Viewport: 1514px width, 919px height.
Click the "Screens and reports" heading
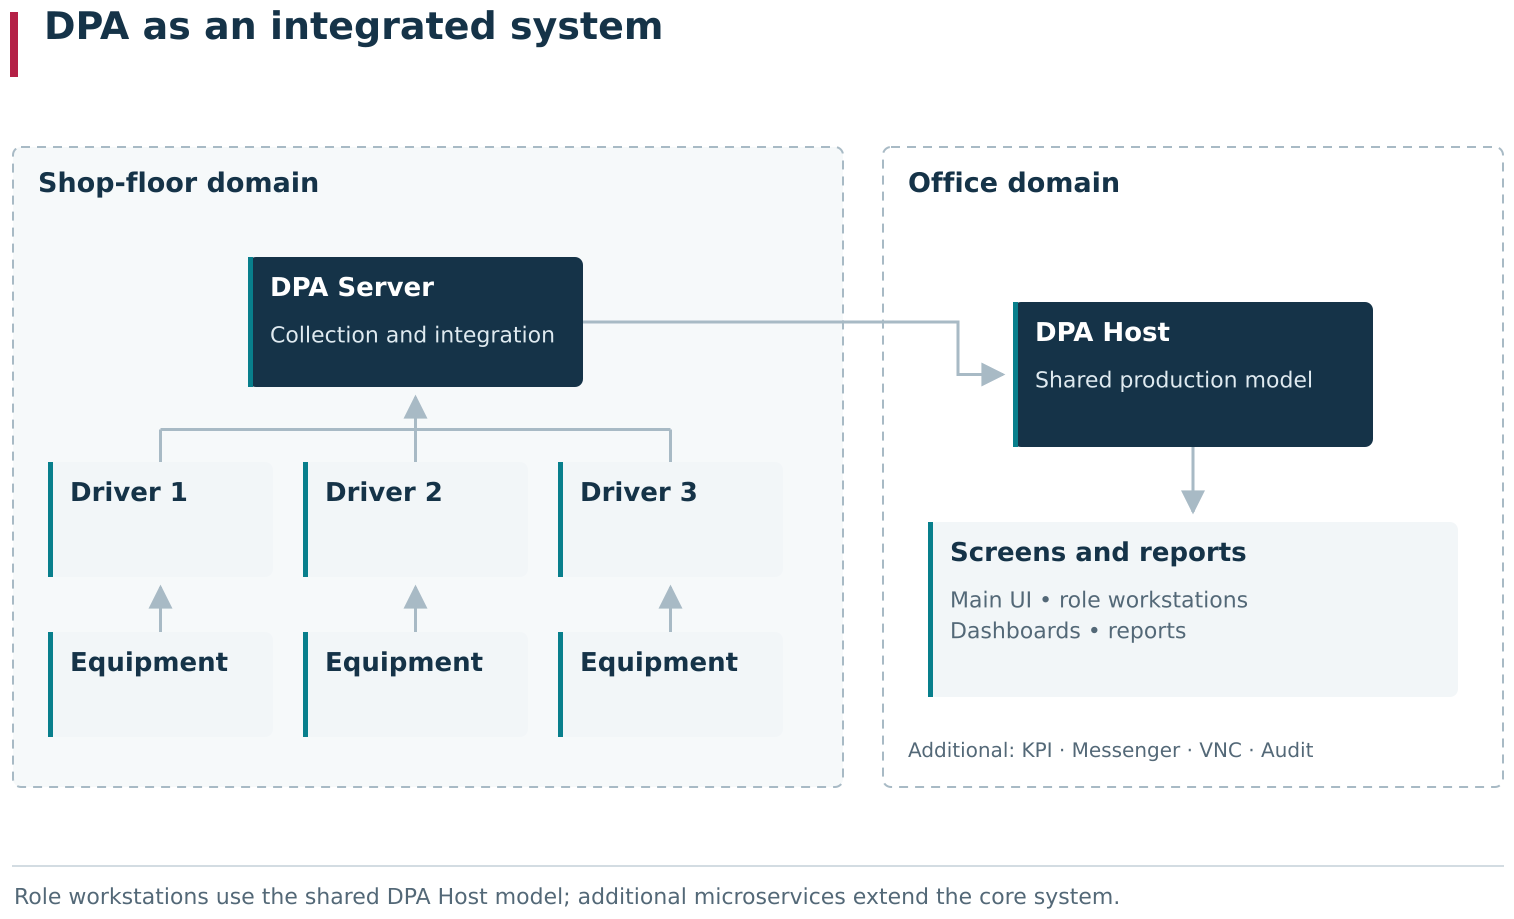[x=1098, y=553]
